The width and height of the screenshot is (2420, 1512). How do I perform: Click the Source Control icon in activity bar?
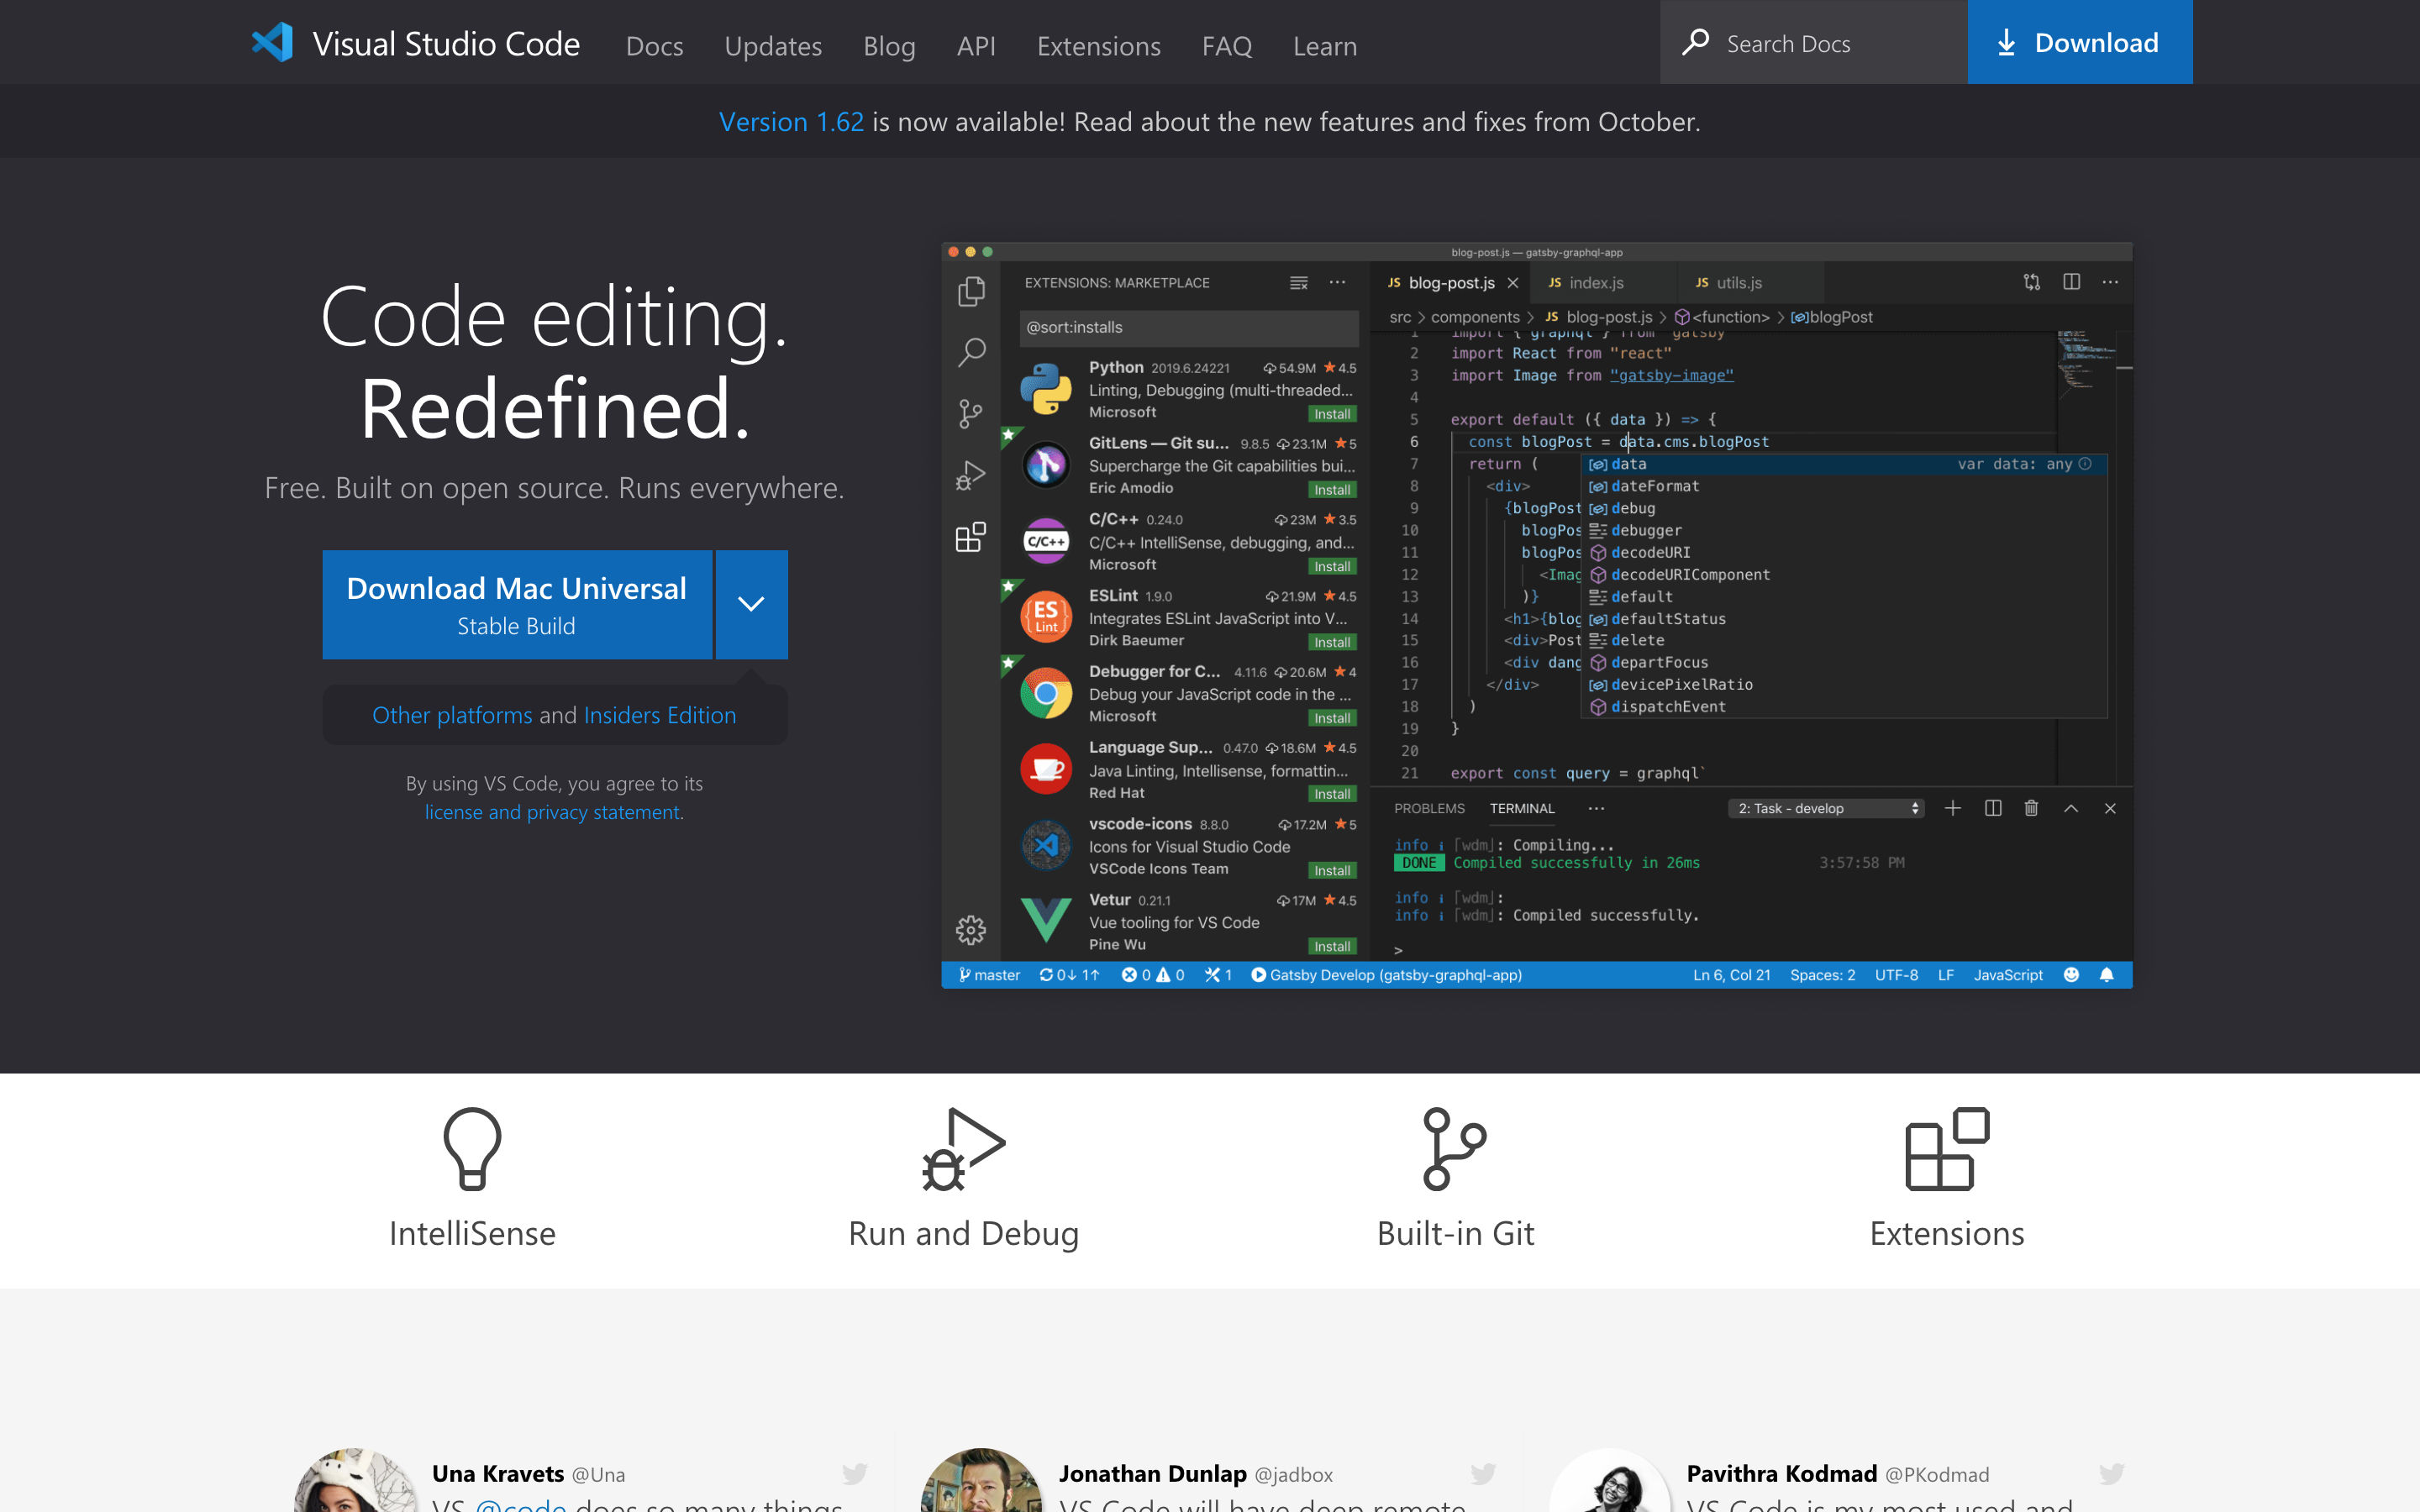970,414
